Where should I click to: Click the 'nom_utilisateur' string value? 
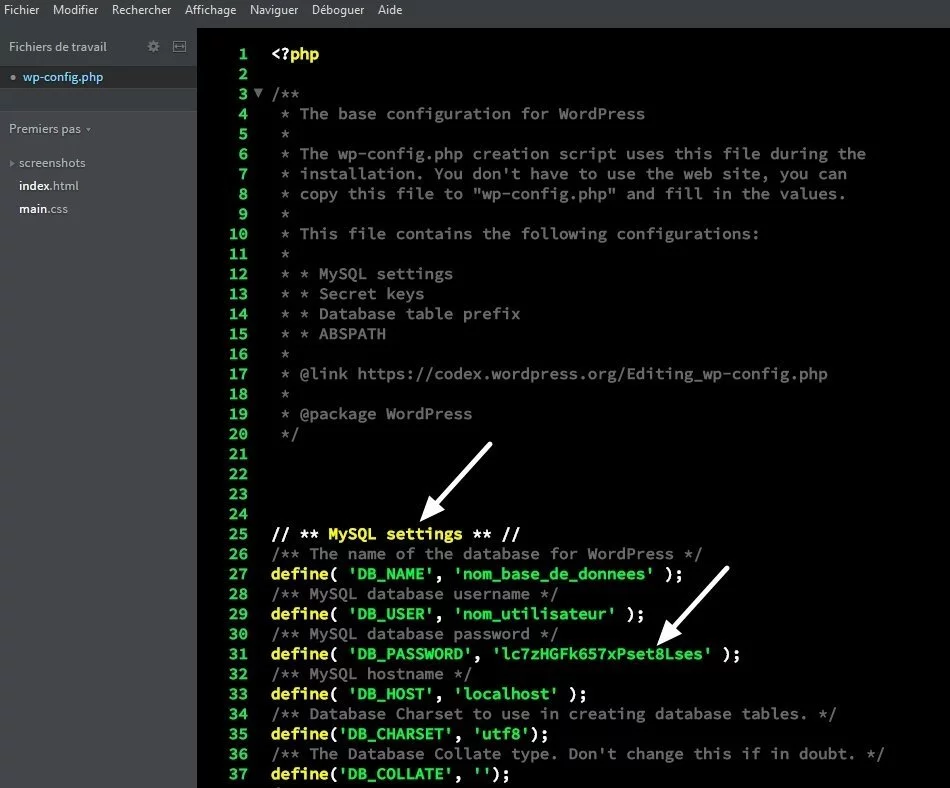point(534,614)
